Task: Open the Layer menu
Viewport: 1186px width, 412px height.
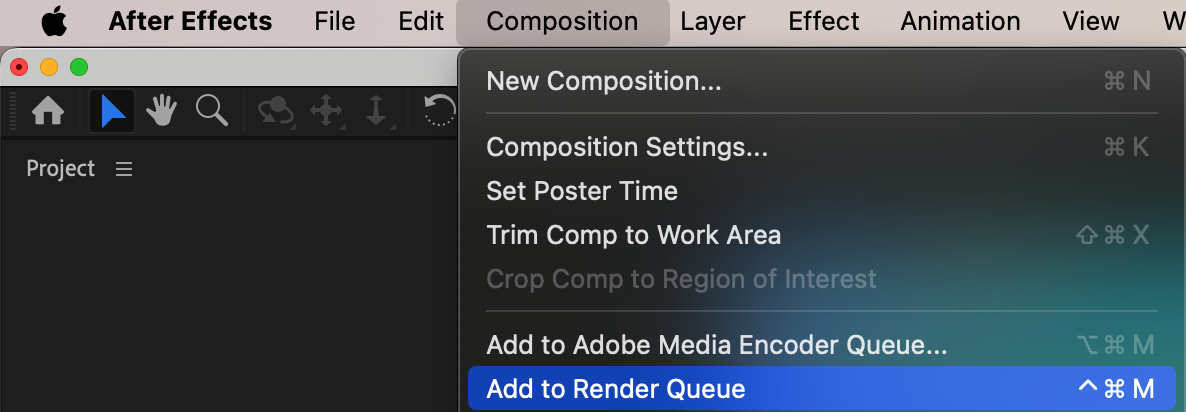Action: tap(713, 21)
